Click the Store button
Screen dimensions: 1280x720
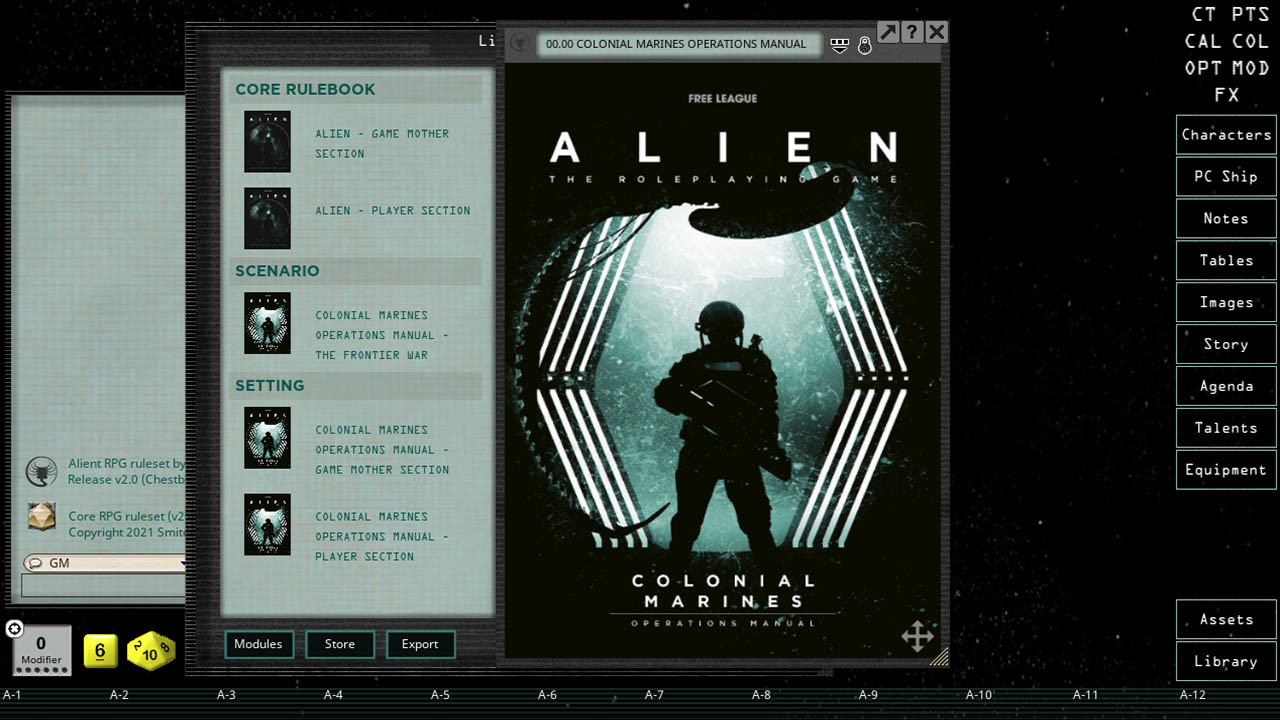[340, 644]
